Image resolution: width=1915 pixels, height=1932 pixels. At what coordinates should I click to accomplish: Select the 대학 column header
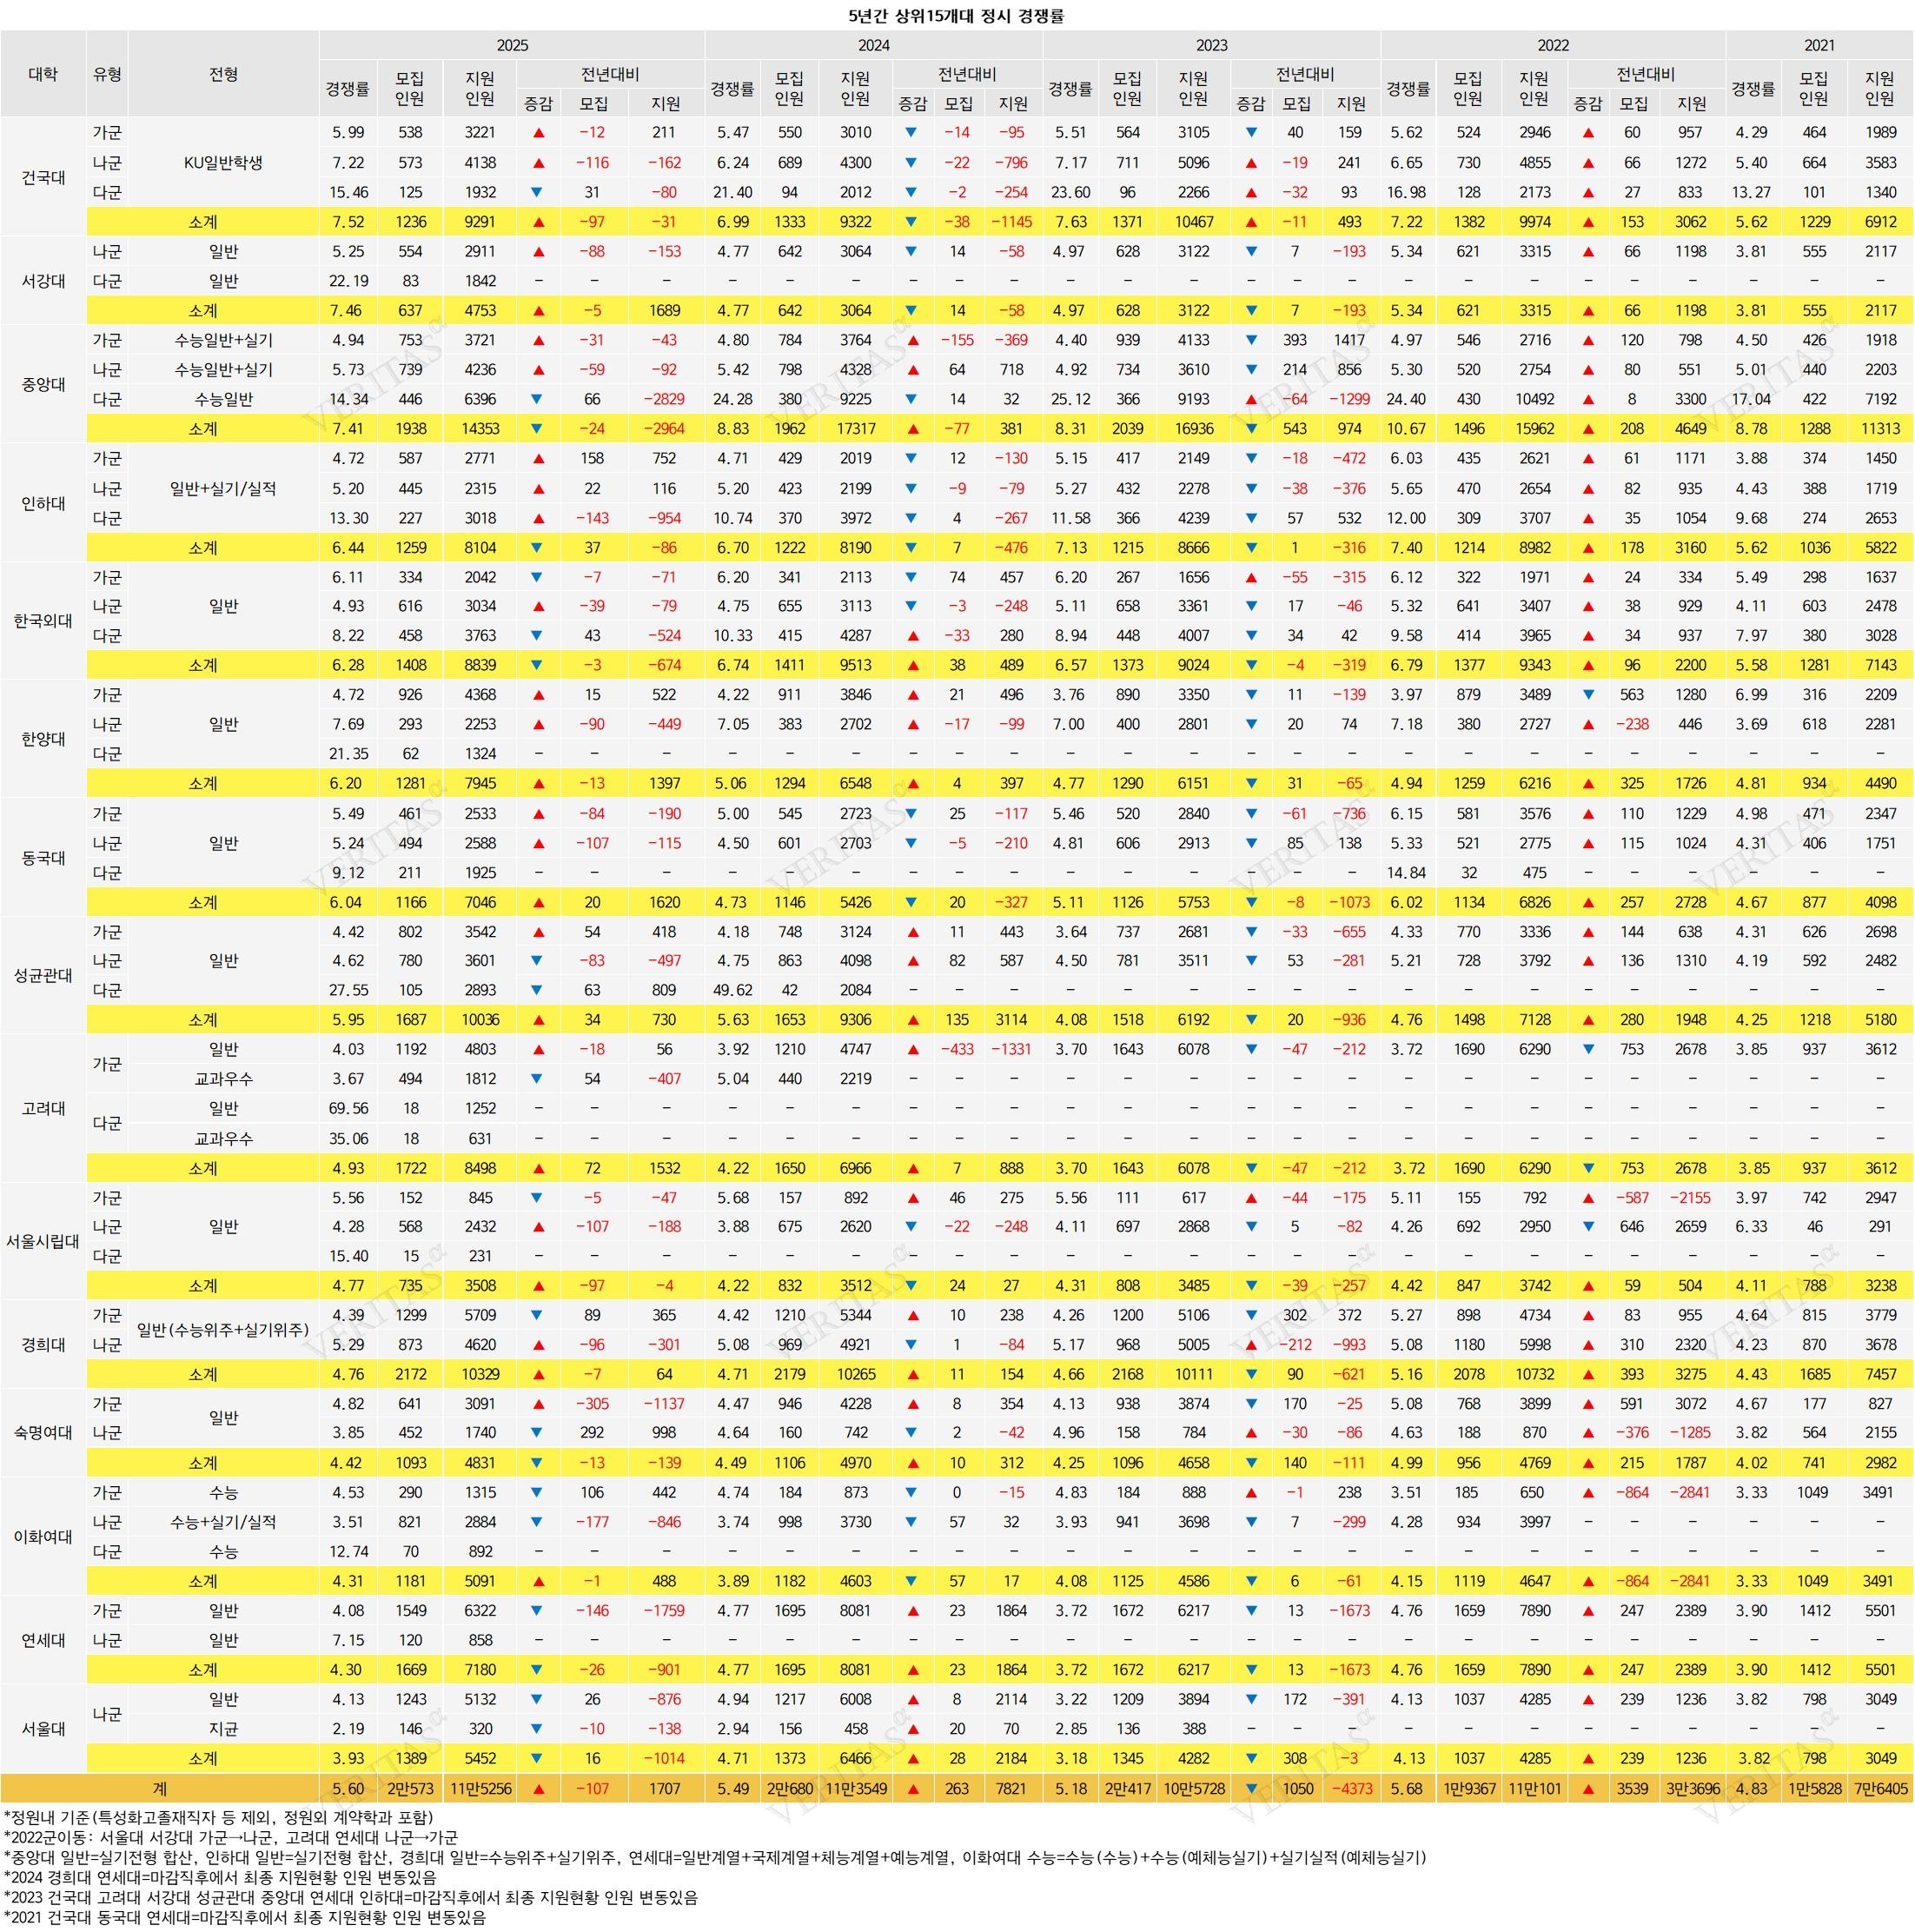[43, 74]
